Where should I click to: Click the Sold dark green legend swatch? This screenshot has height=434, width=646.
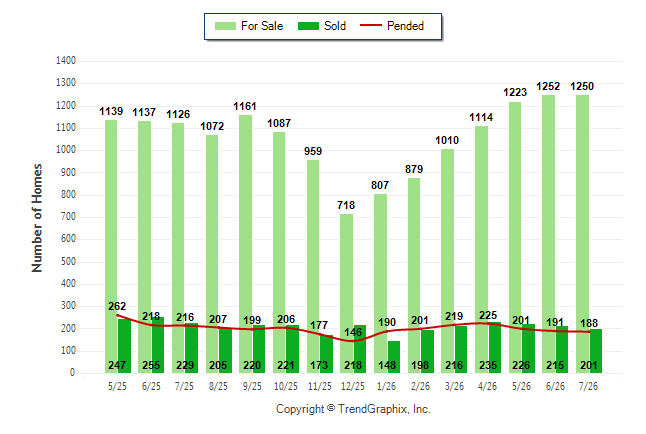coord(309,26)
